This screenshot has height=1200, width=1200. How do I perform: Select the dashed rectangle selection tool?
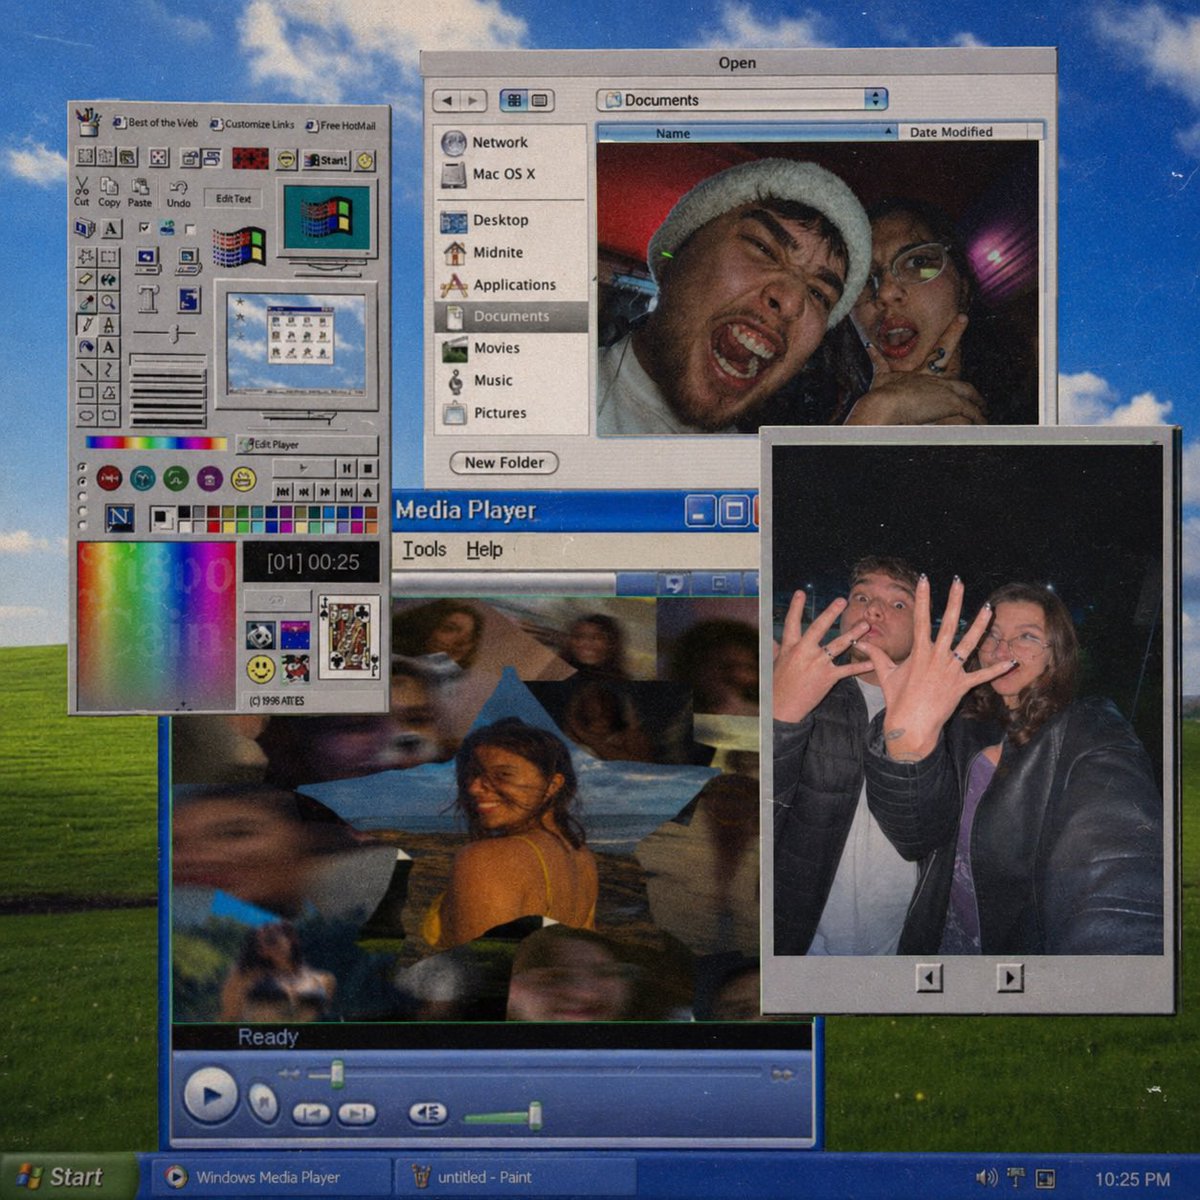[109, 256]
